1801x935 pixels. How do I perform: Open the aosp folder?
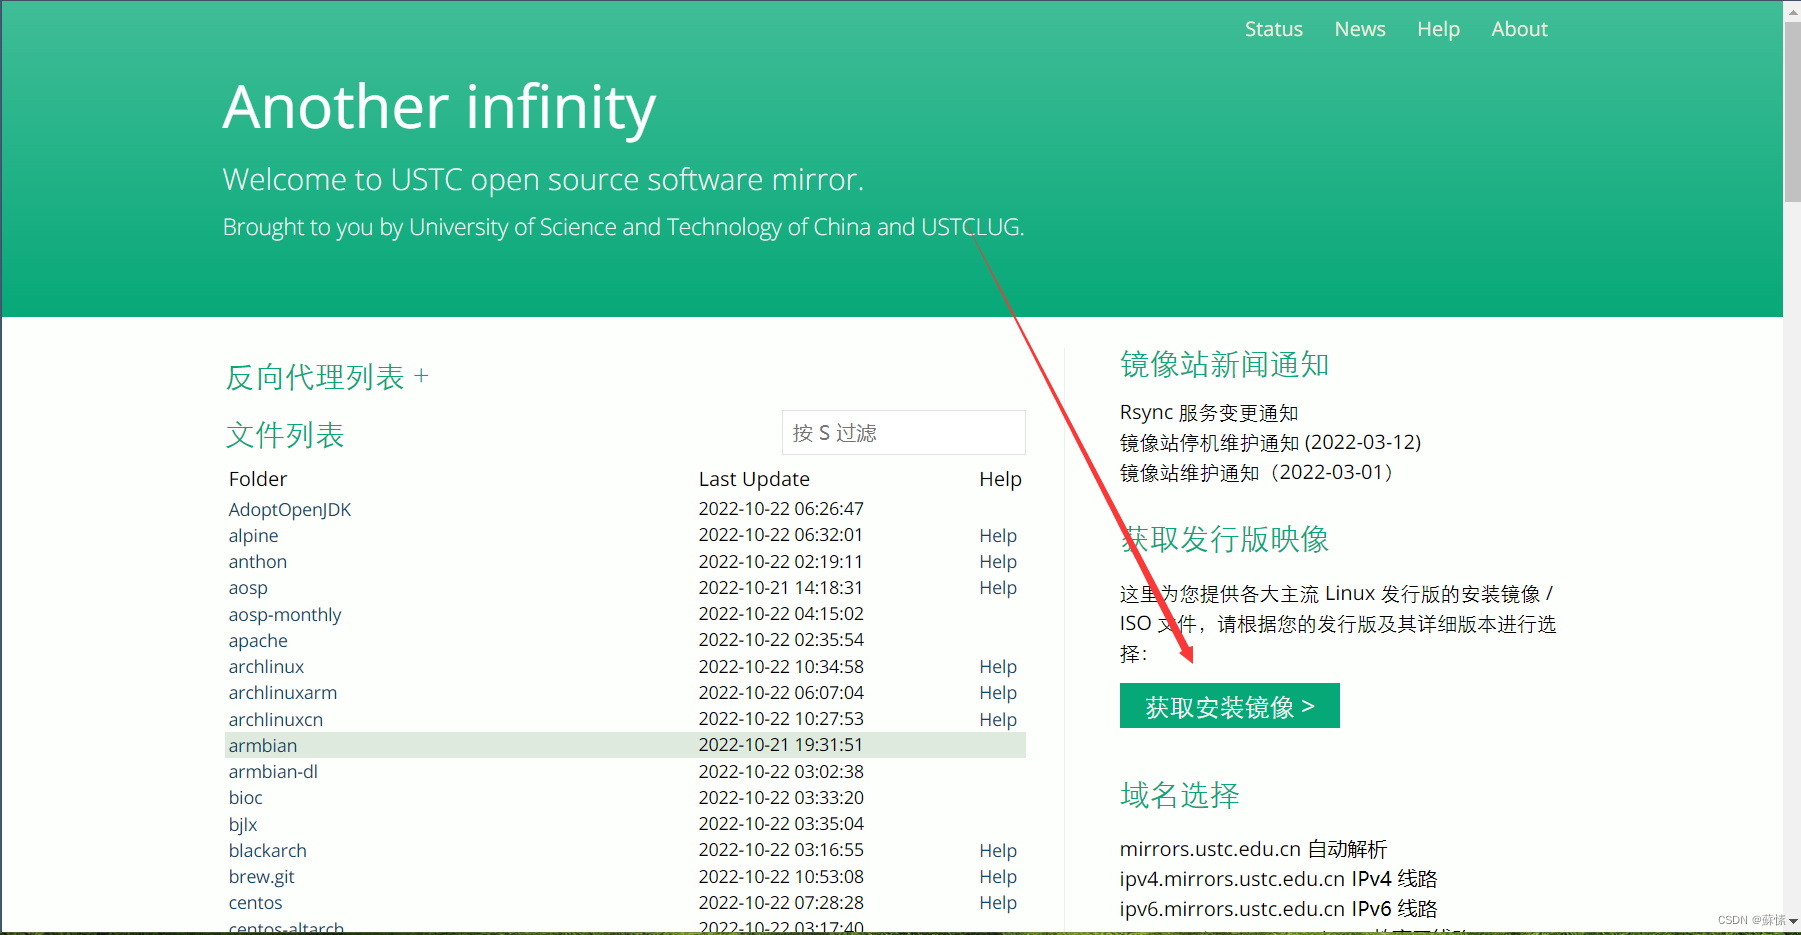tap(248, 588)
